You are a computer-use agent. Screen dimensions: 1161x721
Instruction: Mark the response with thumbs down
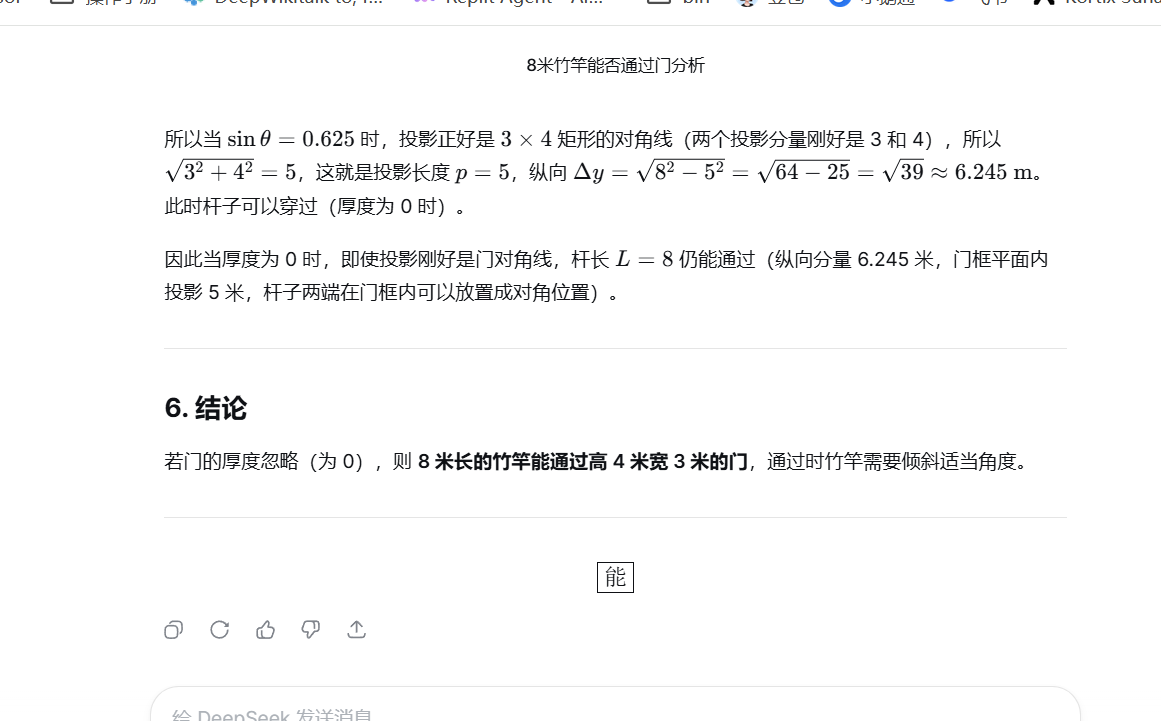(311, 630)
